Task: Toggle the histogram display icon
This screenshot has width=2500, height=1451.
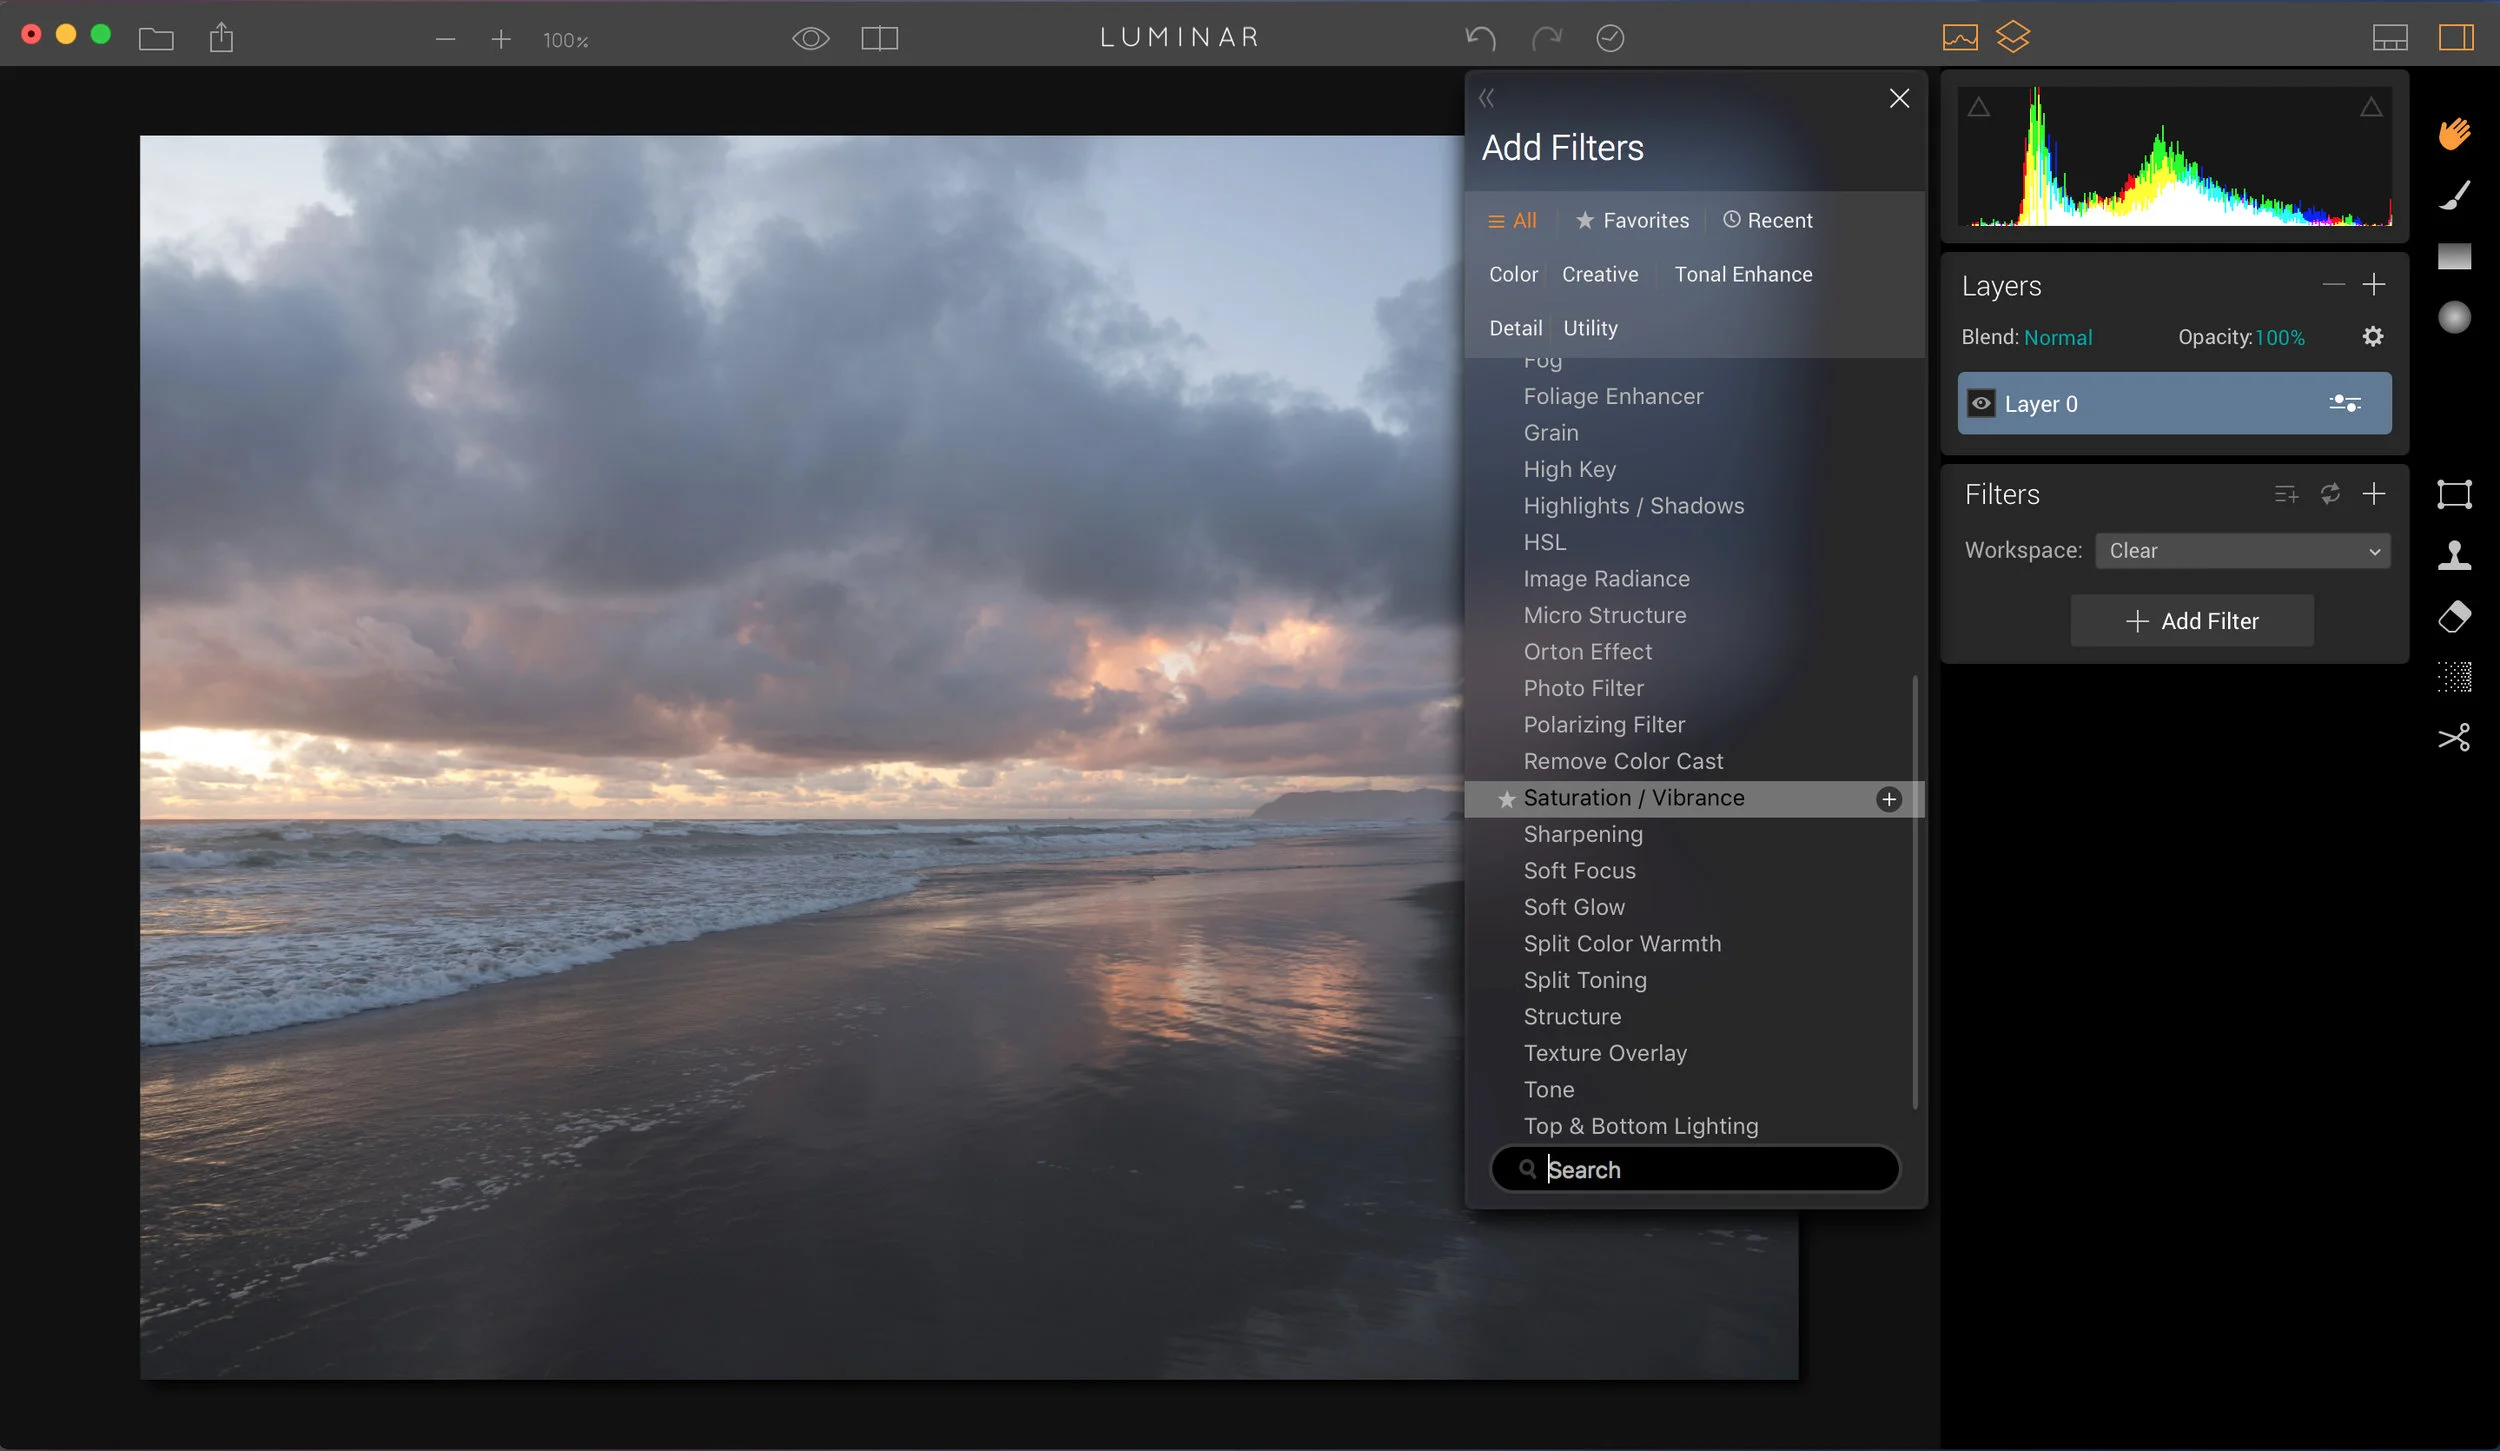Action: pos(1960,37)
